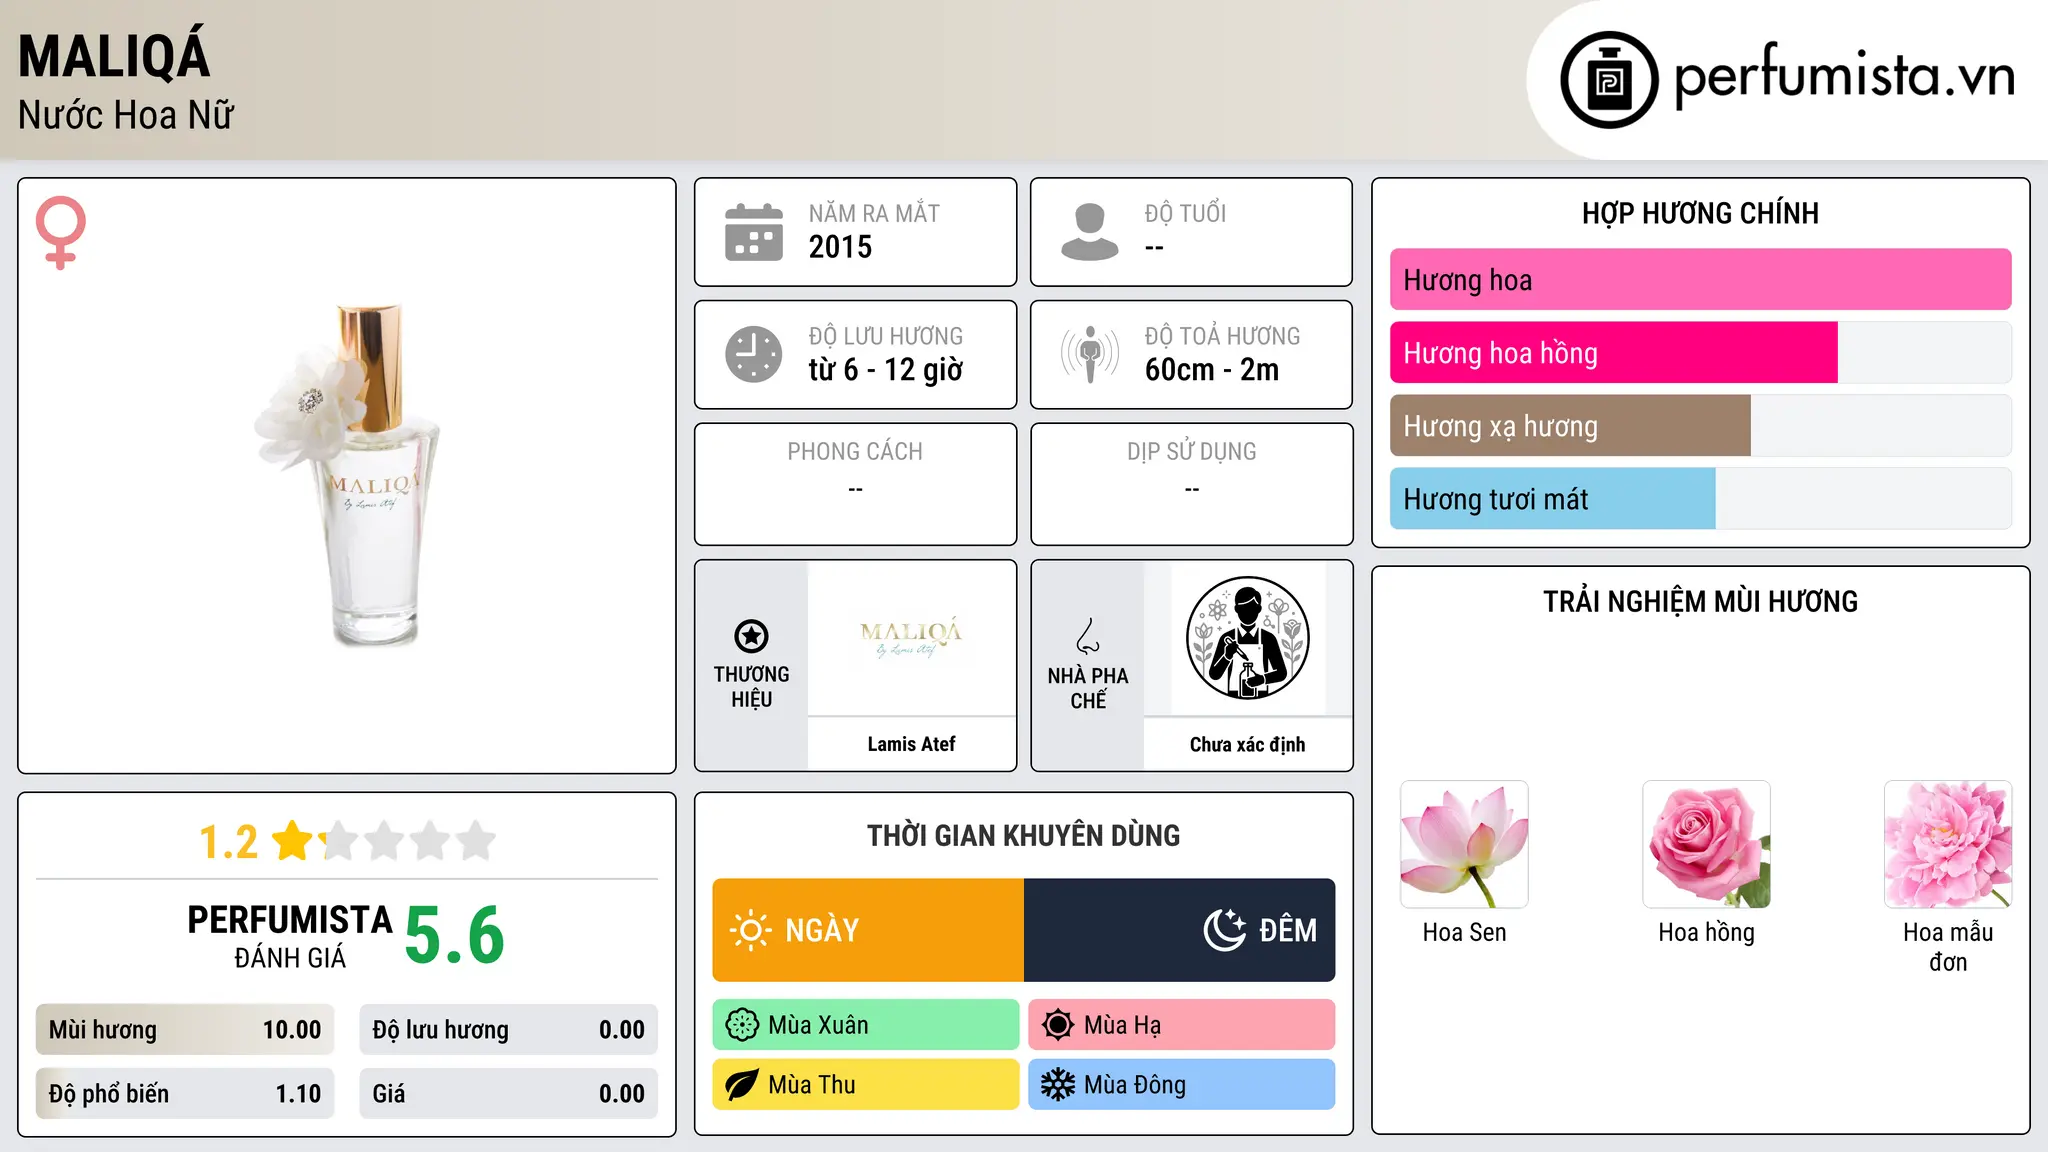The height and width of the screenshot is (1152, 2048).
Task: Click the longevity value từ 6 - 12 giờ
Action: pos(885,370)
